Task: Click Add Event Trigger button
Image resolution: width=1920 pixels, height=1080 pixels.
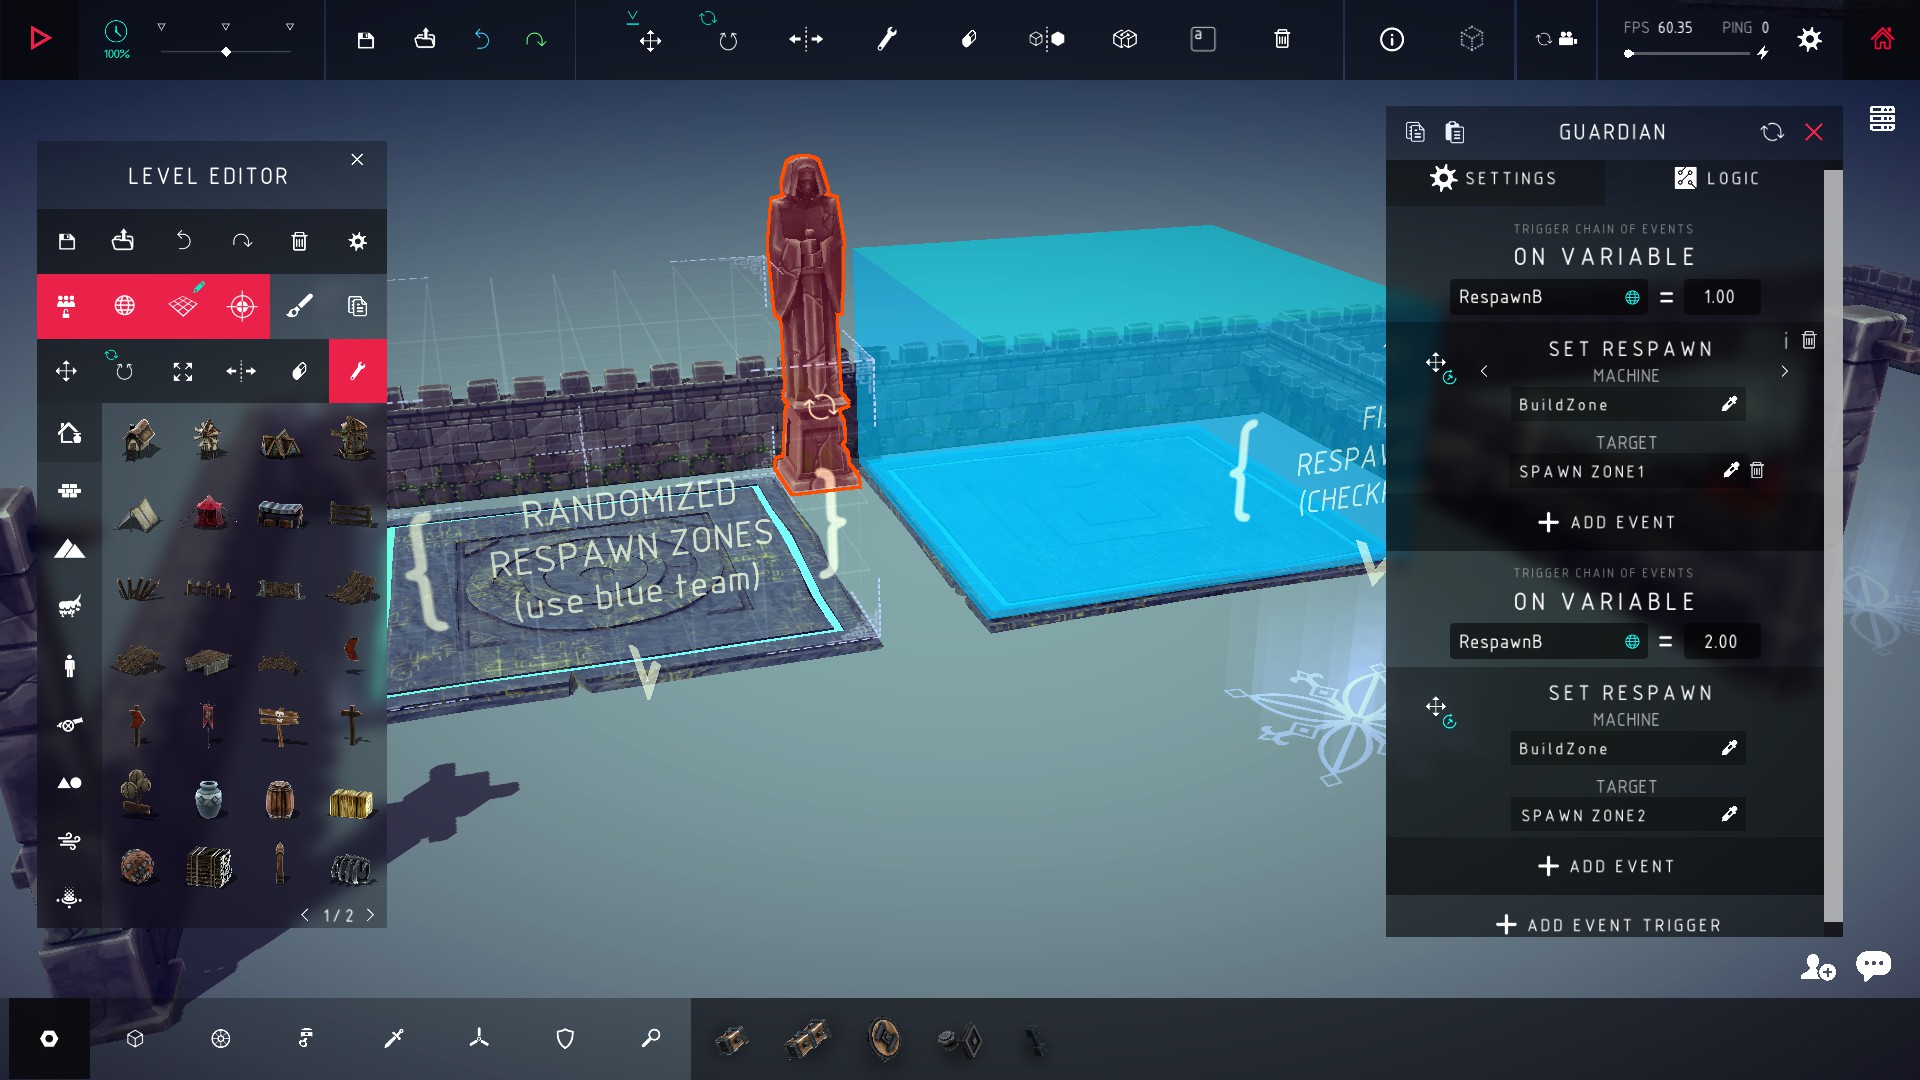Action: point(1608,925)
